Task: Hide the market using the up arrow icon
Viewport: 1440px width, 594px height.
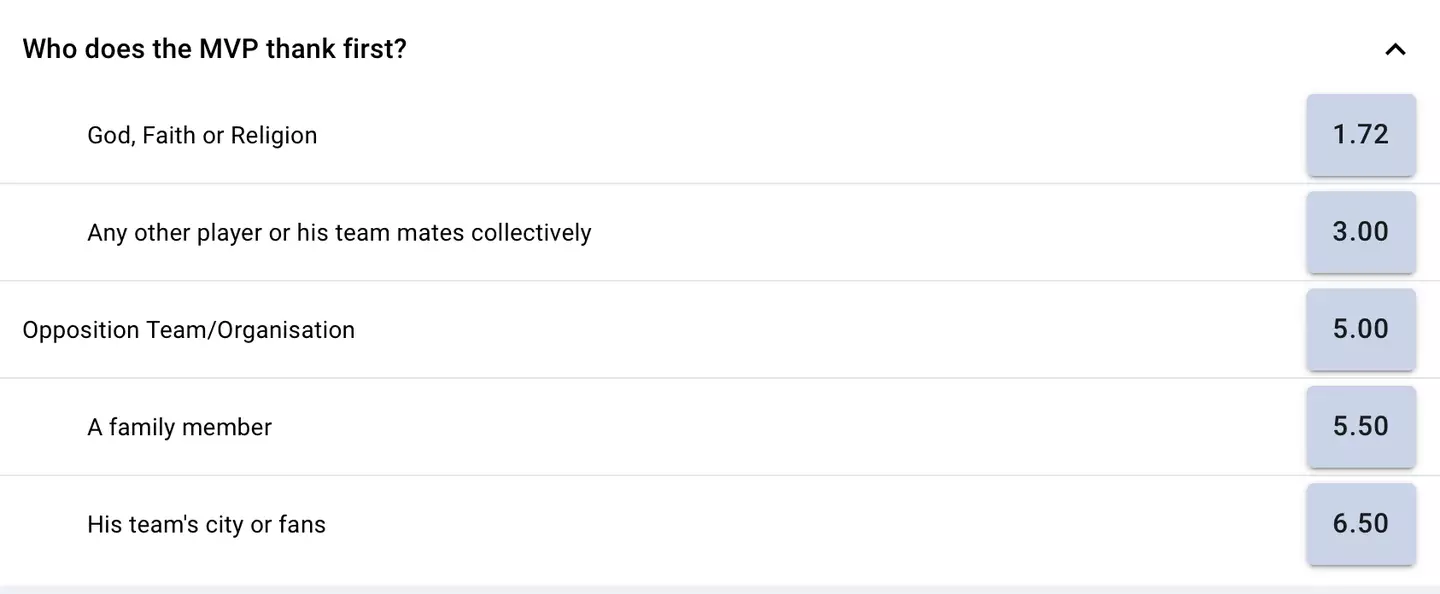Action: pos(1395,49)
